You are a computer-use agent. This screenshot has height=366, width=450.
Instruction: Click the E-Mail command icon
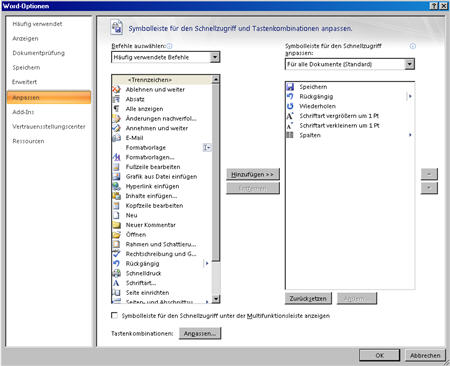[x=116, y=138]
